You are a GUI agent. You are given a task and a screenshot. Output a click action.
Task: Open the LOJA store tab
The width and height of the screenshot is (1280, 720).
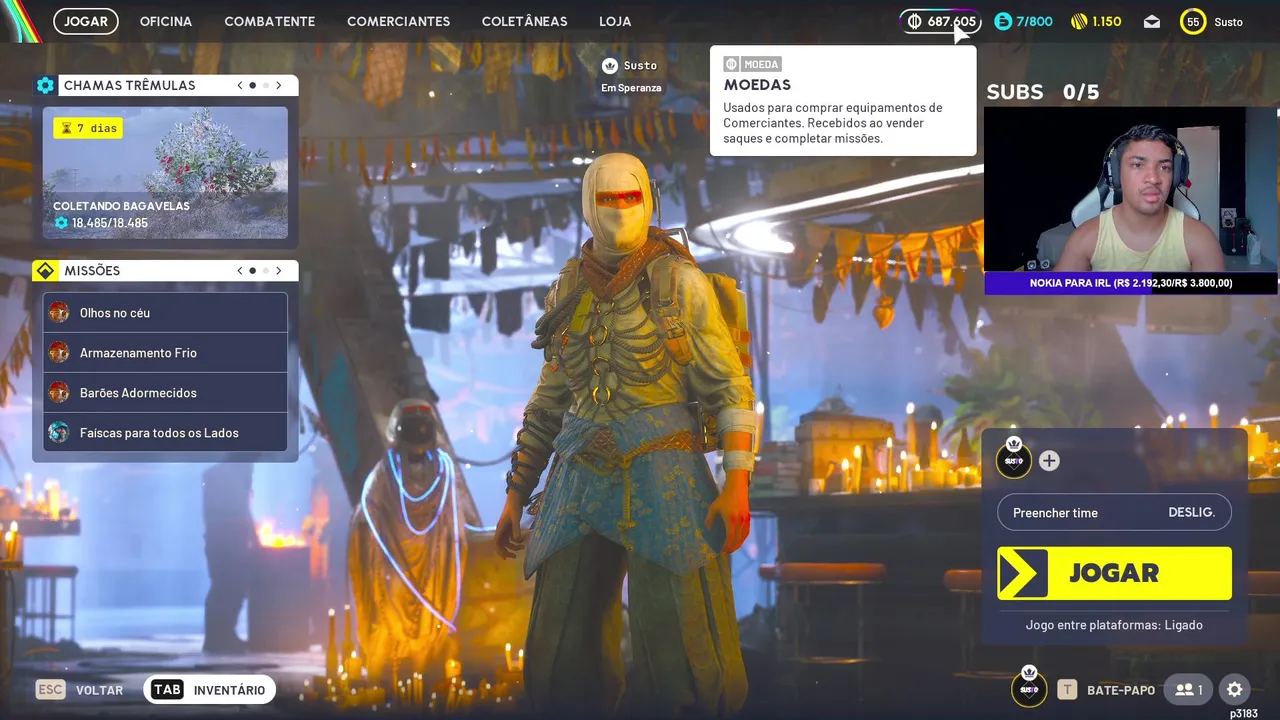(615, 21)
